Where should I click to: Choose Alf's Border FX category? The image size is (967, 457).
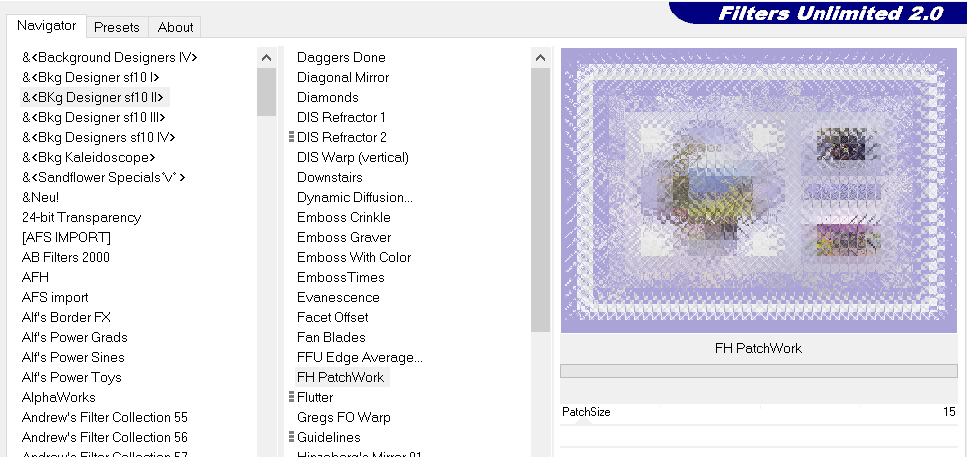click(66, 317)
